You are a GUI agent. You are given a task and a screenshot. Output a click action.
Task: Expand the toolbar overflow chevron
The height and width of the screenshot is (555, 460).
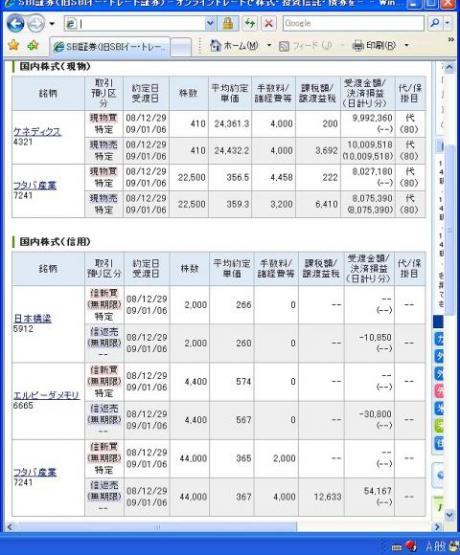coord(451,39)
